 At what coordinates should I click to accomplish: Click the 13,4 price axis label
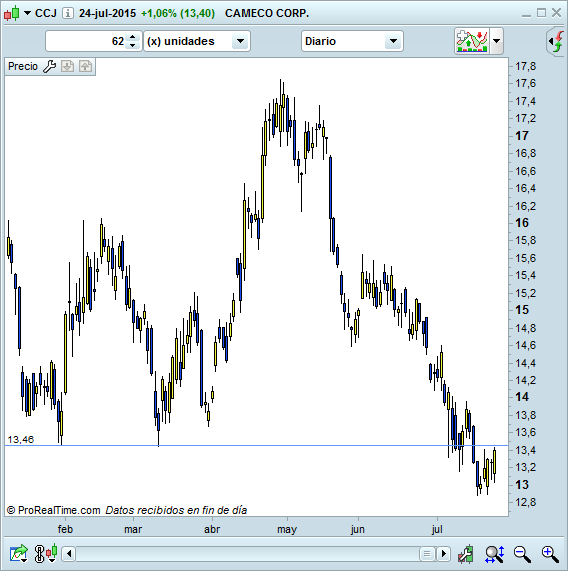point(525,450)
